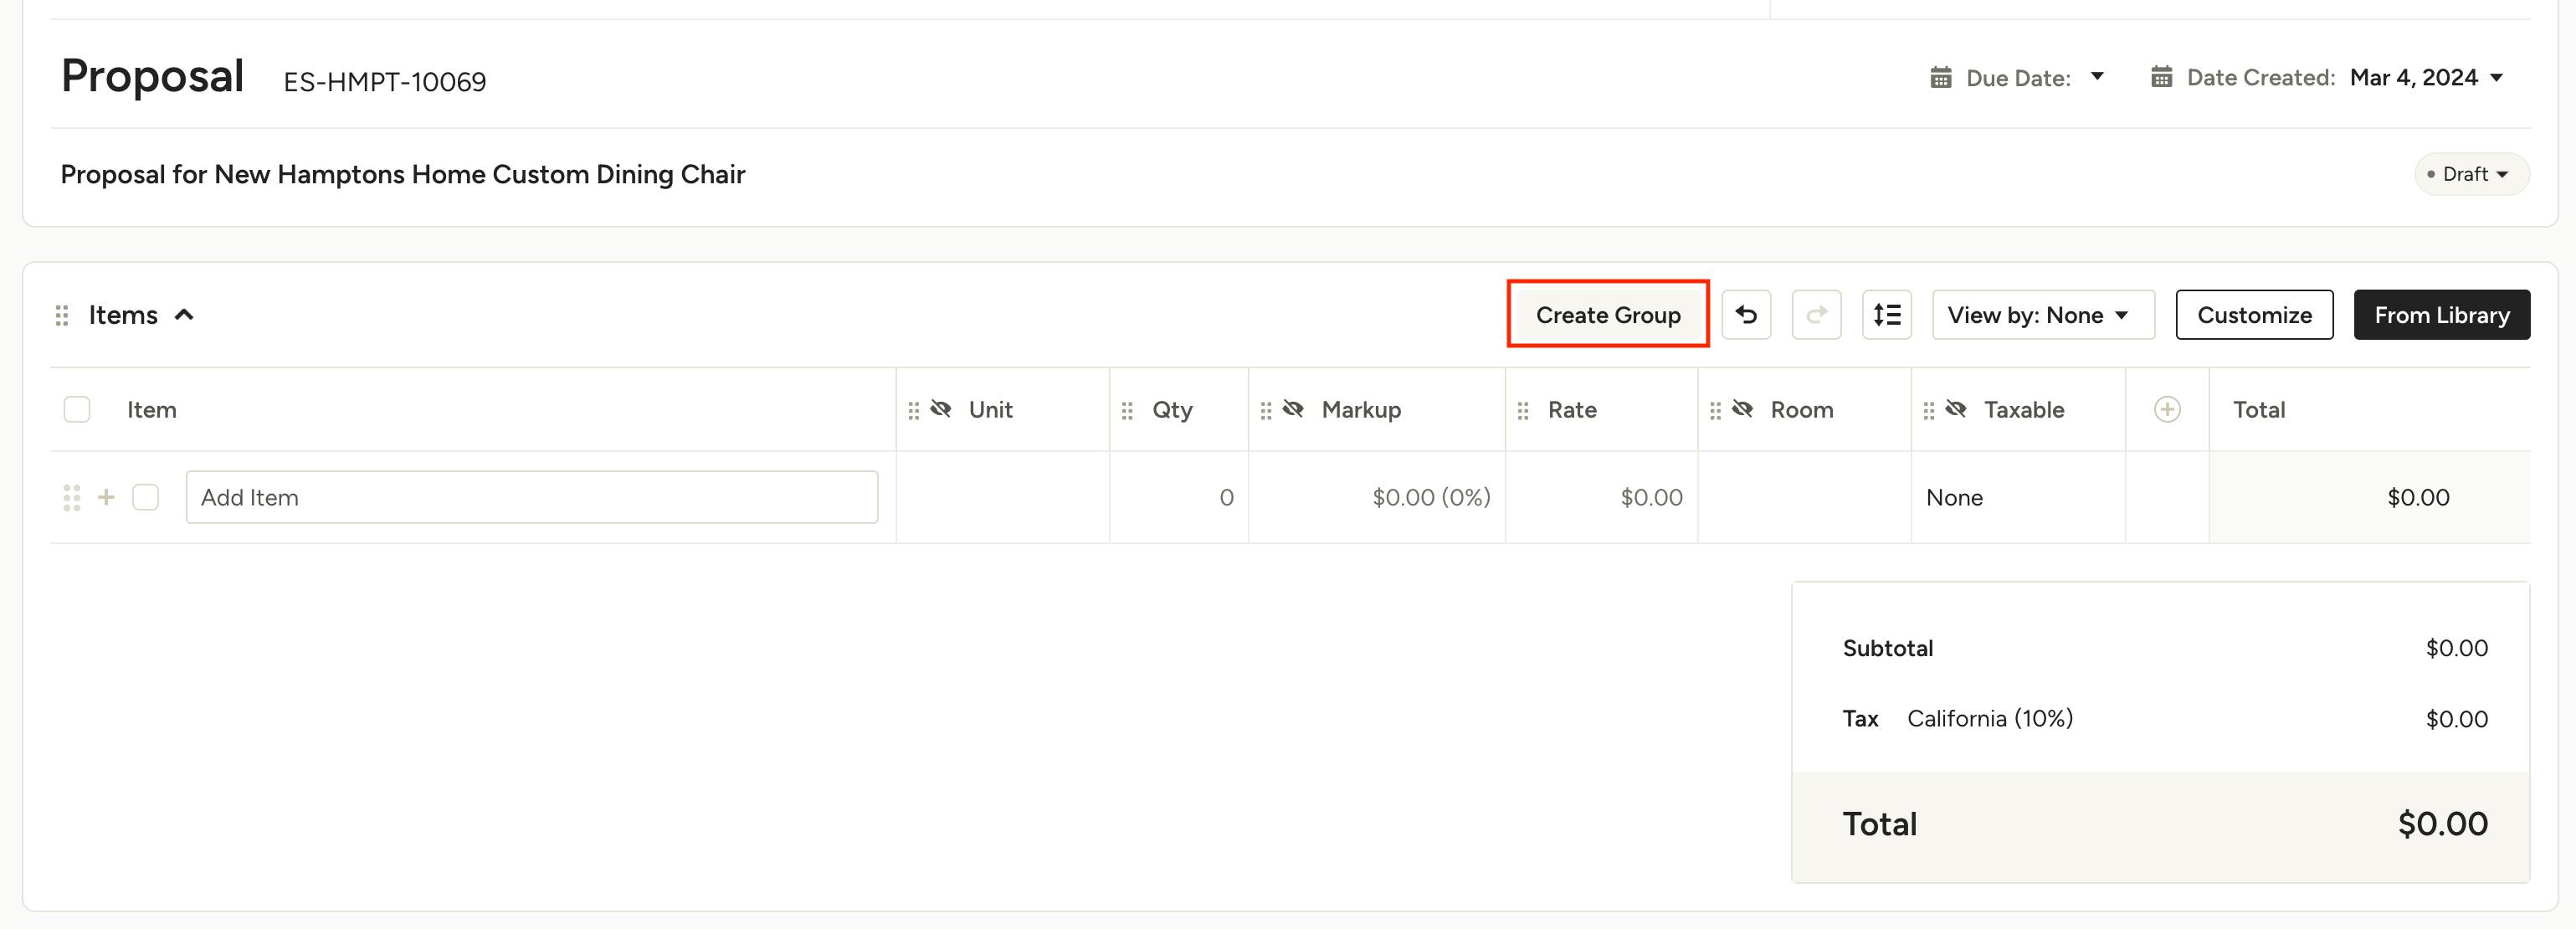Open the Draft status dropdown
2576x929 pixels.
(2471, 174)
